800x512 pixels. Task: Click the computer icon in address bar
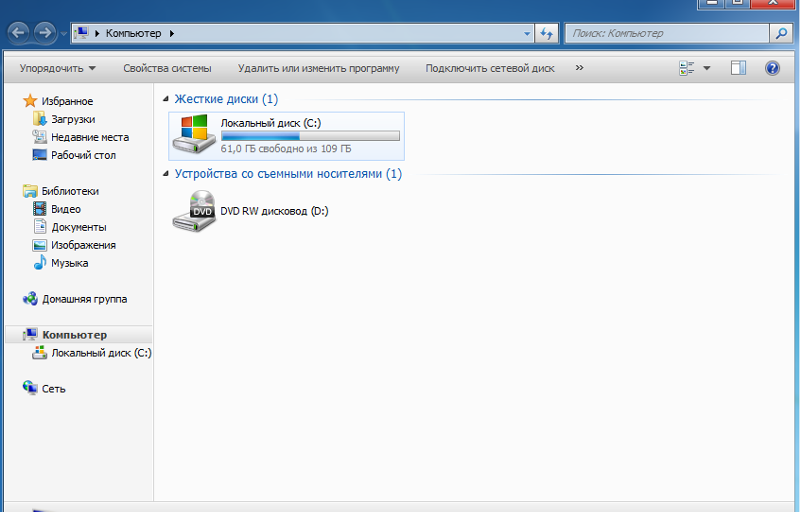coord(81,33)
